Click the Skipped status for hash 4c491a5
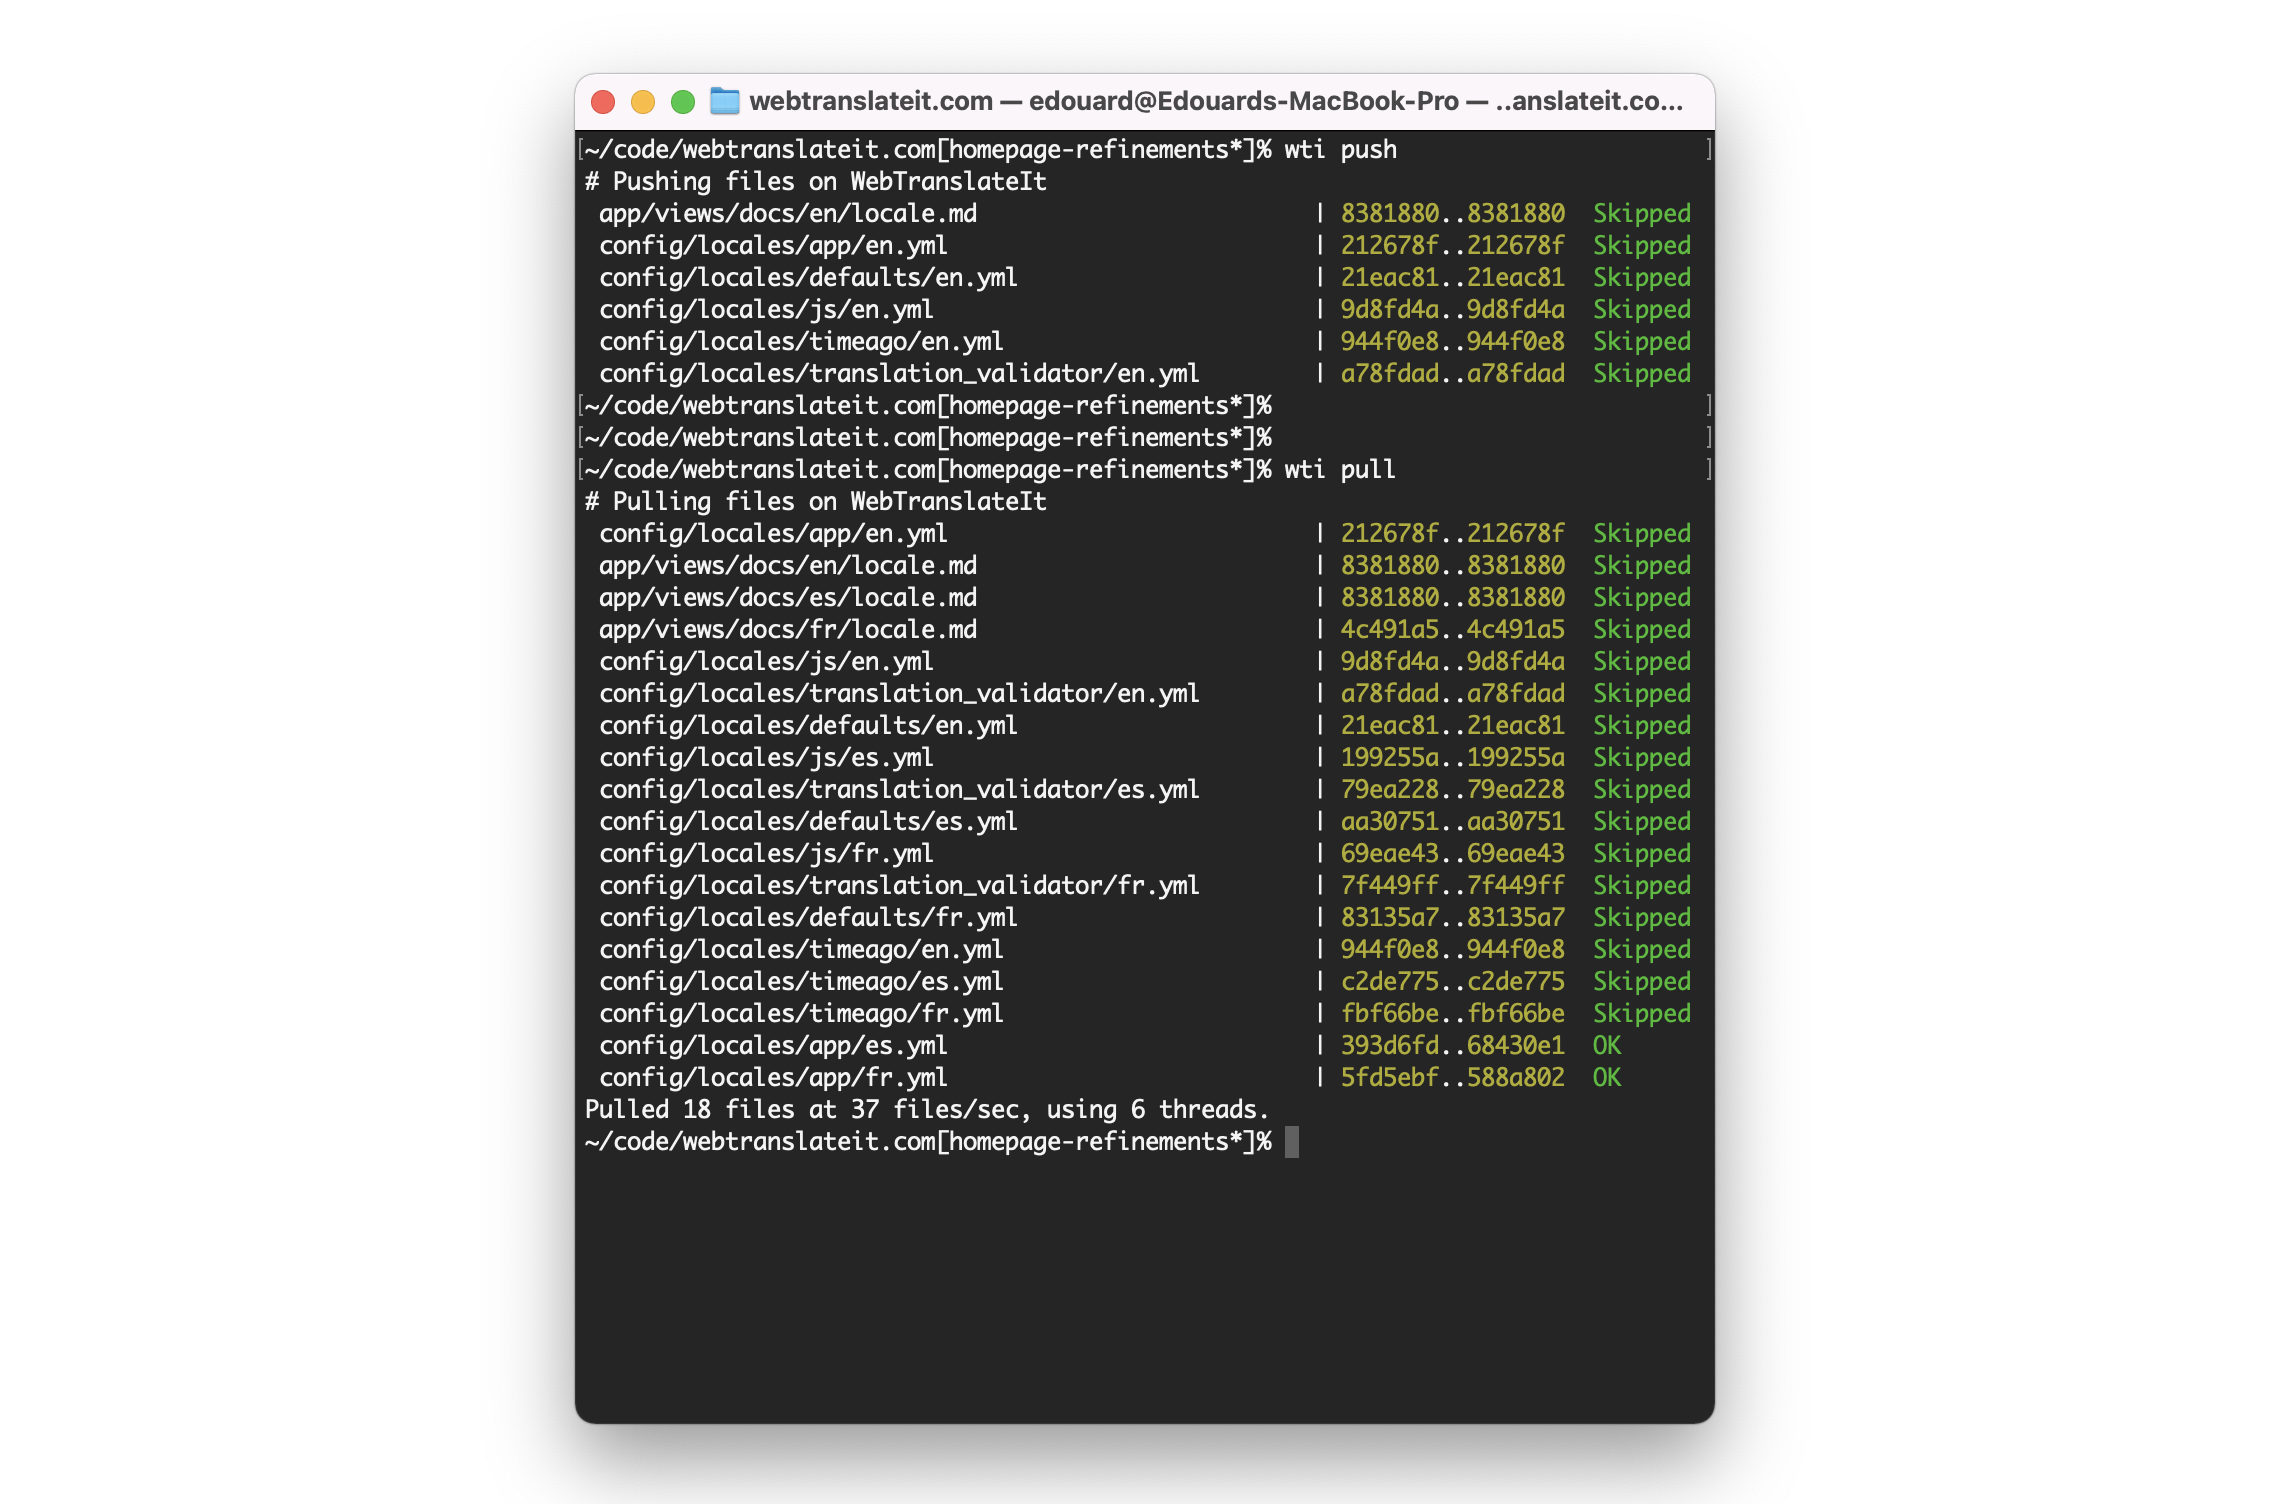2290x1504 pixels. pos(1641,630)
